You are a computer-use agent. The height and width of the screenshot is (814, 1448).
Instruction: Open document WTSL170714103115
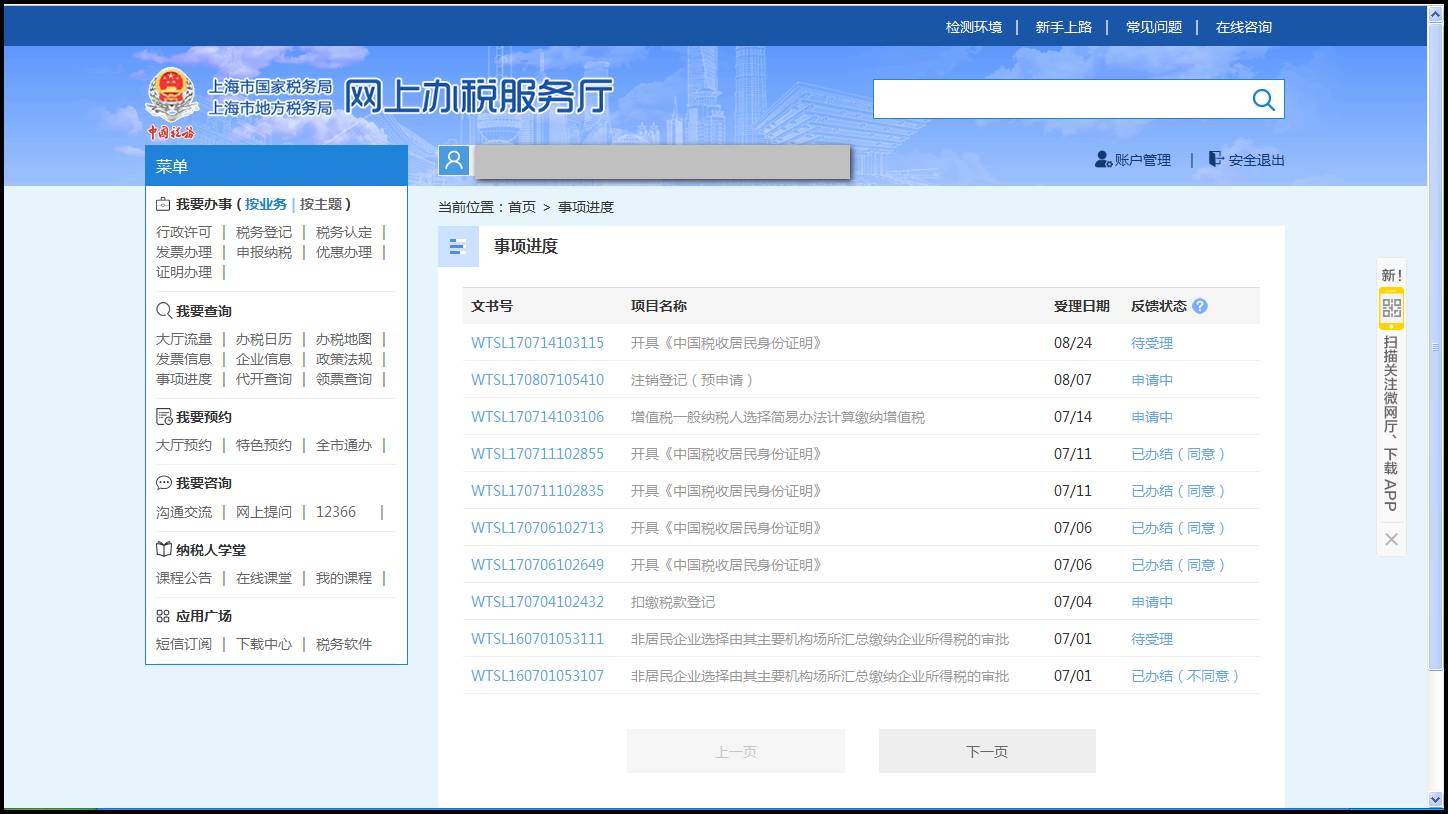tap(538, 343)
